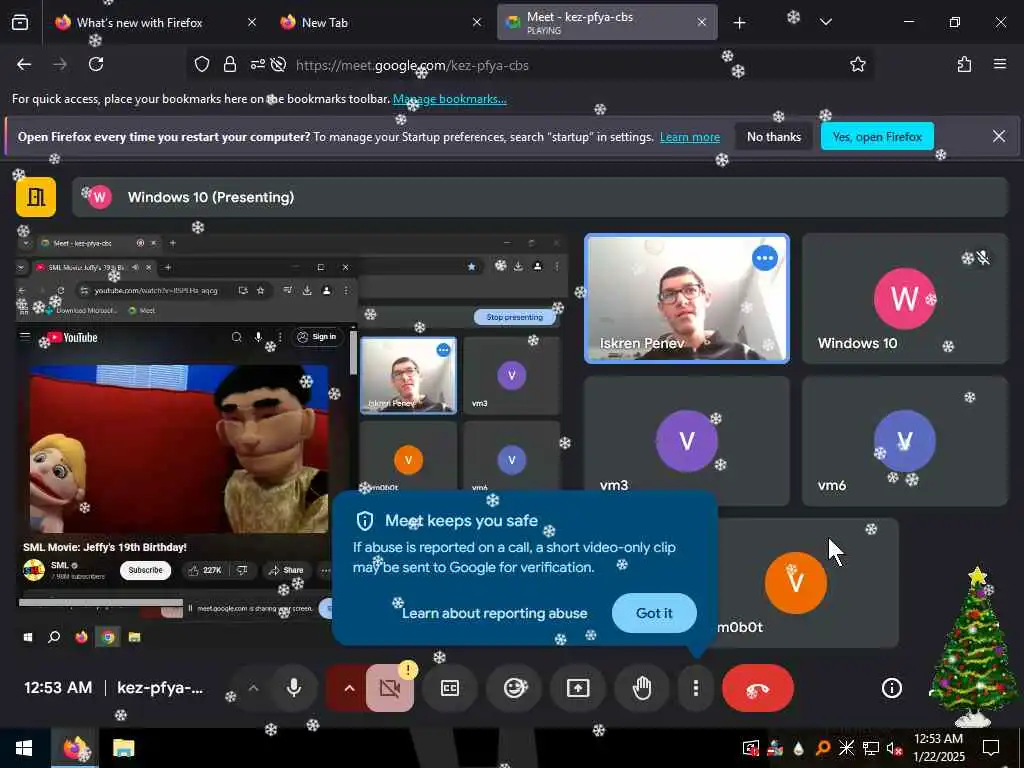The height and width of the screenshot is (768, 1024).
Task: Click the tracking protection shield icon
Action: point(202,65)
